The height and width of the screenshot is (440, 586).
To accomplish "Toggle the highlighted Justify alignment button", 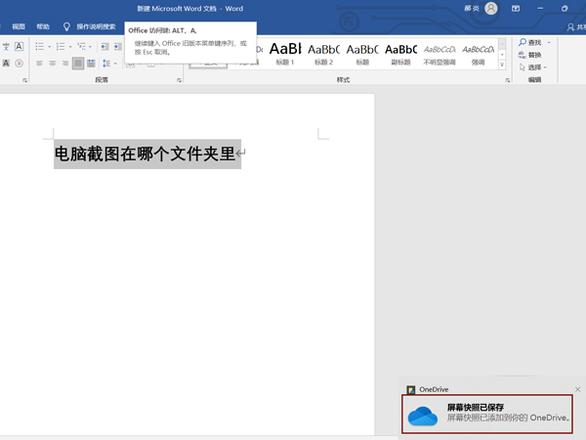I will pos(78,63).
